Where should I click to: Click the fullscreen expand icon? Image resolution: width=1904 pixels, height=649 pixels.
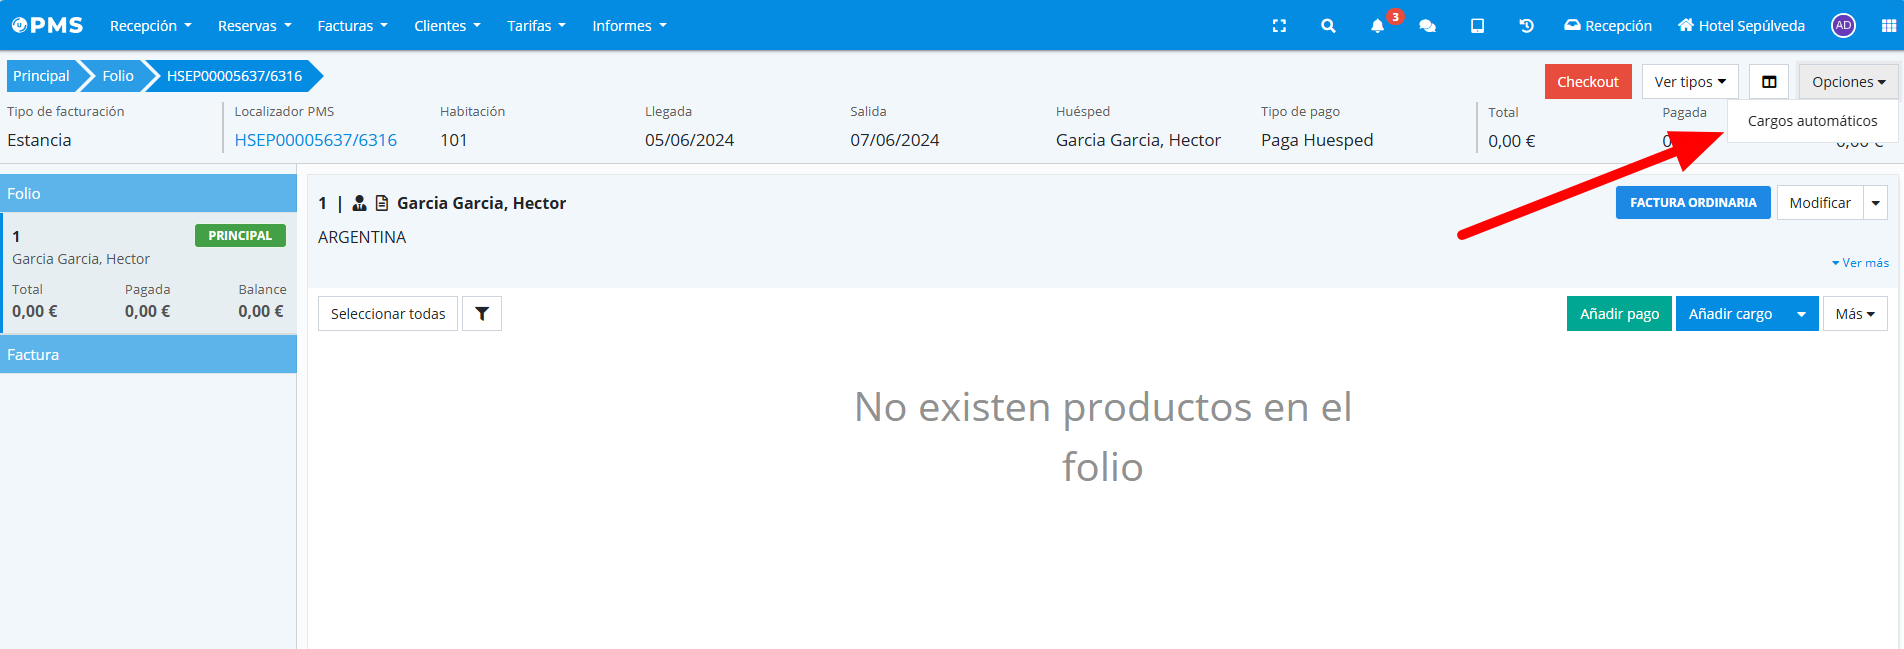pyautogui.click(x=1279, y=26)
